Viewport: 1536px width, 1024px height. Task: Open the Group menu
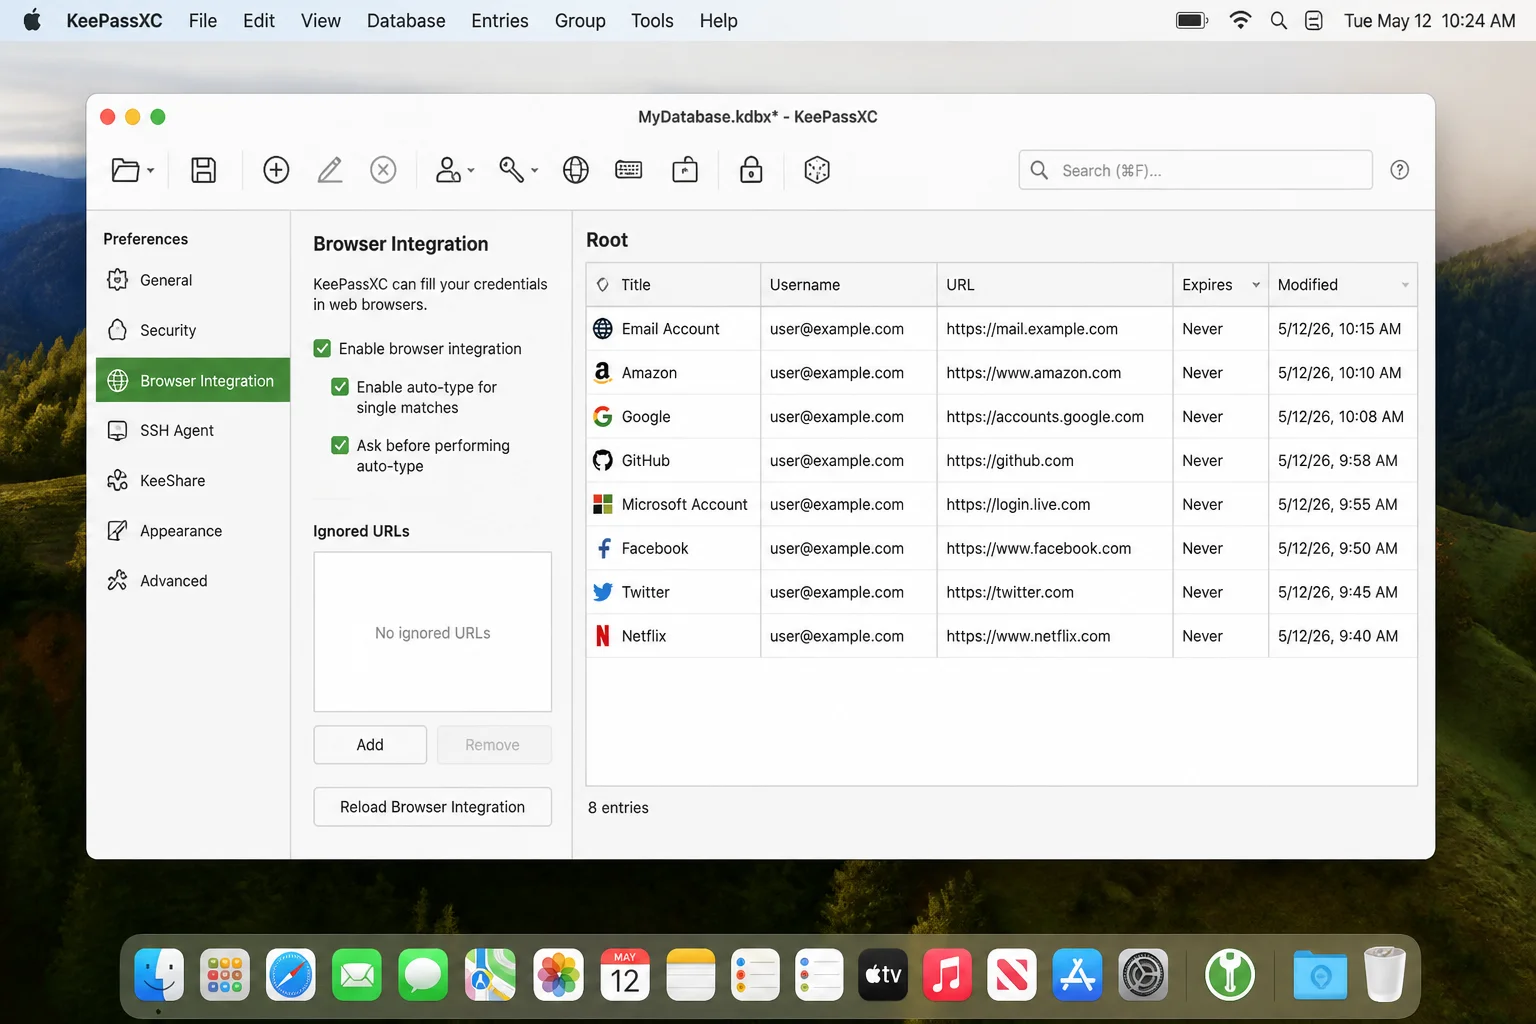click(580, 20)
